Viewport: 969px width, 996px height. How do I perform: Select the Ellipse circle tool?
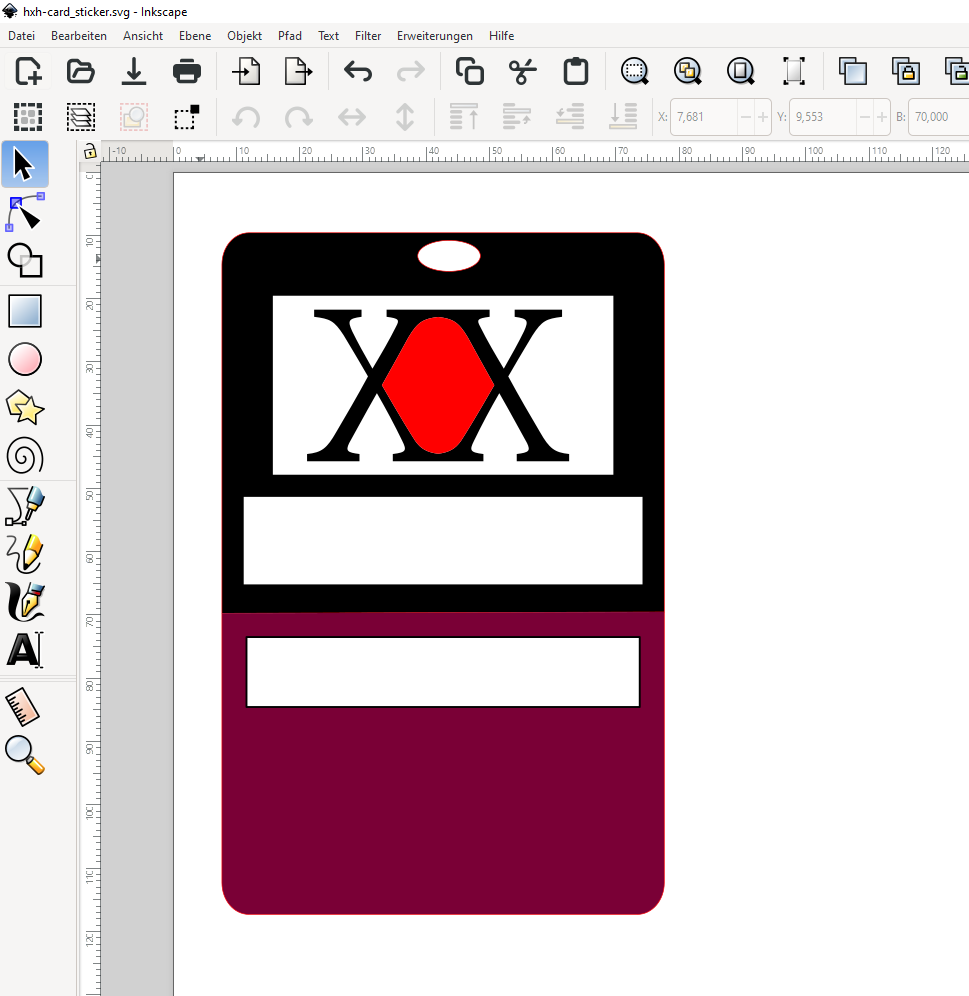coord(25,359)
